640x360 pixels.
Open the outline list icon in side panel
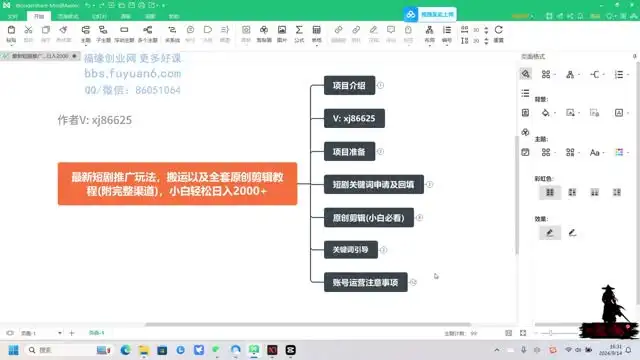(525, 93)
